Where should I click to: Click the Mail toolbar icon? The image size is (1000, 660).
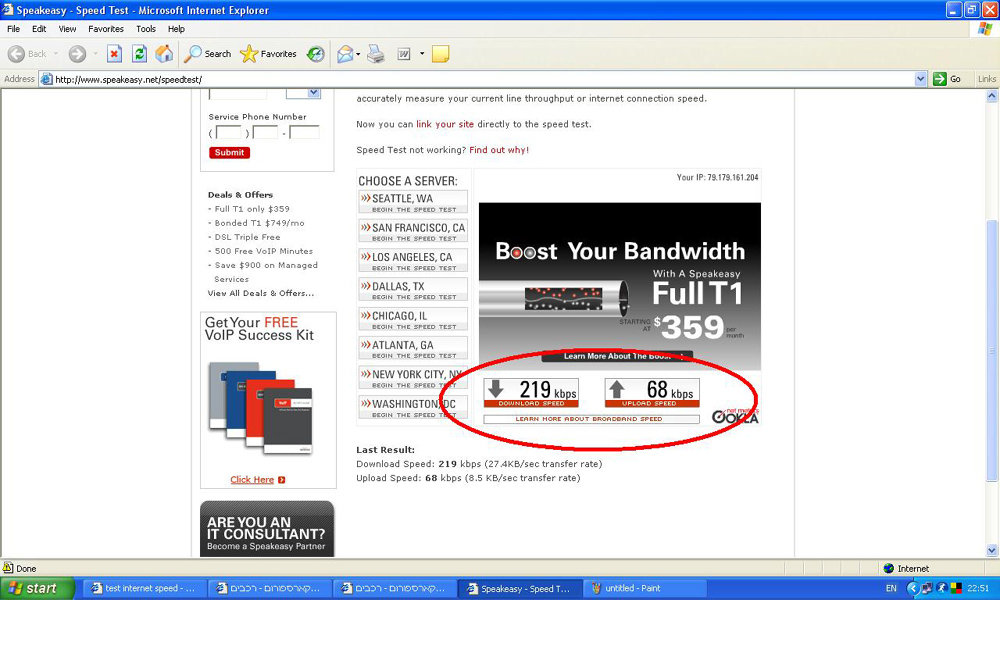pos(345,54)
